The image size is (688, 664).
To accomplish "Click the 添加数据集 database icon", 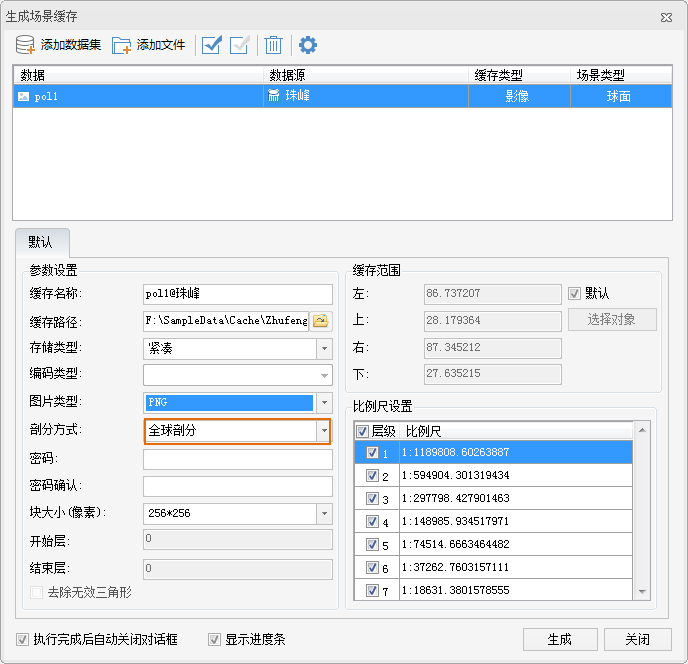I will pos(25,45).
